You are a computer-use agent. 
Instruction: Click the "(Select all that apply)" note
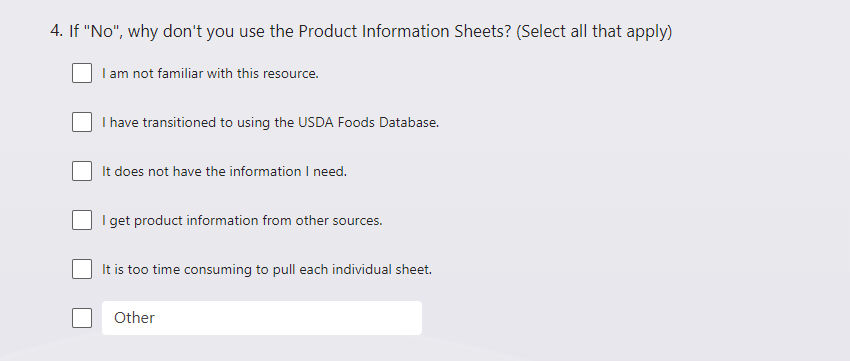click(594, 31)
